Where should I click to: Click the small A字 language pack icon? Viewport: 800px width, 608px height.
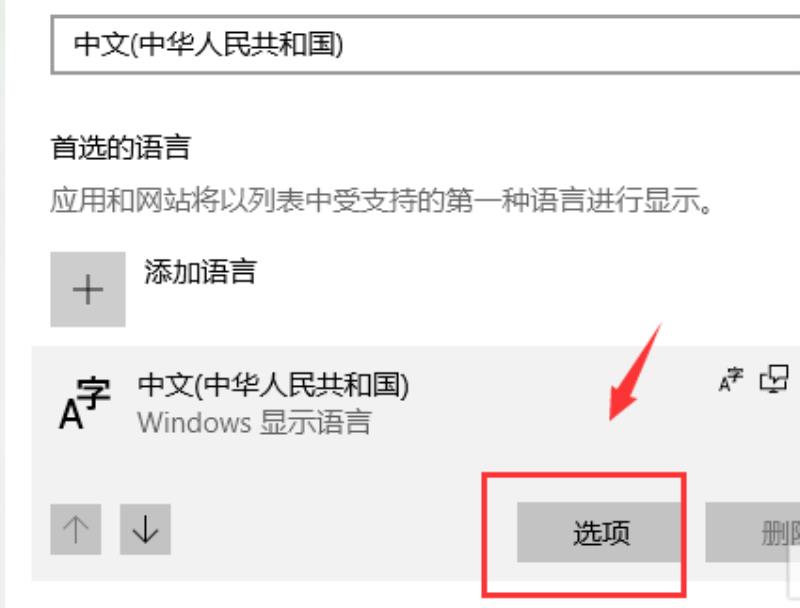731,379
